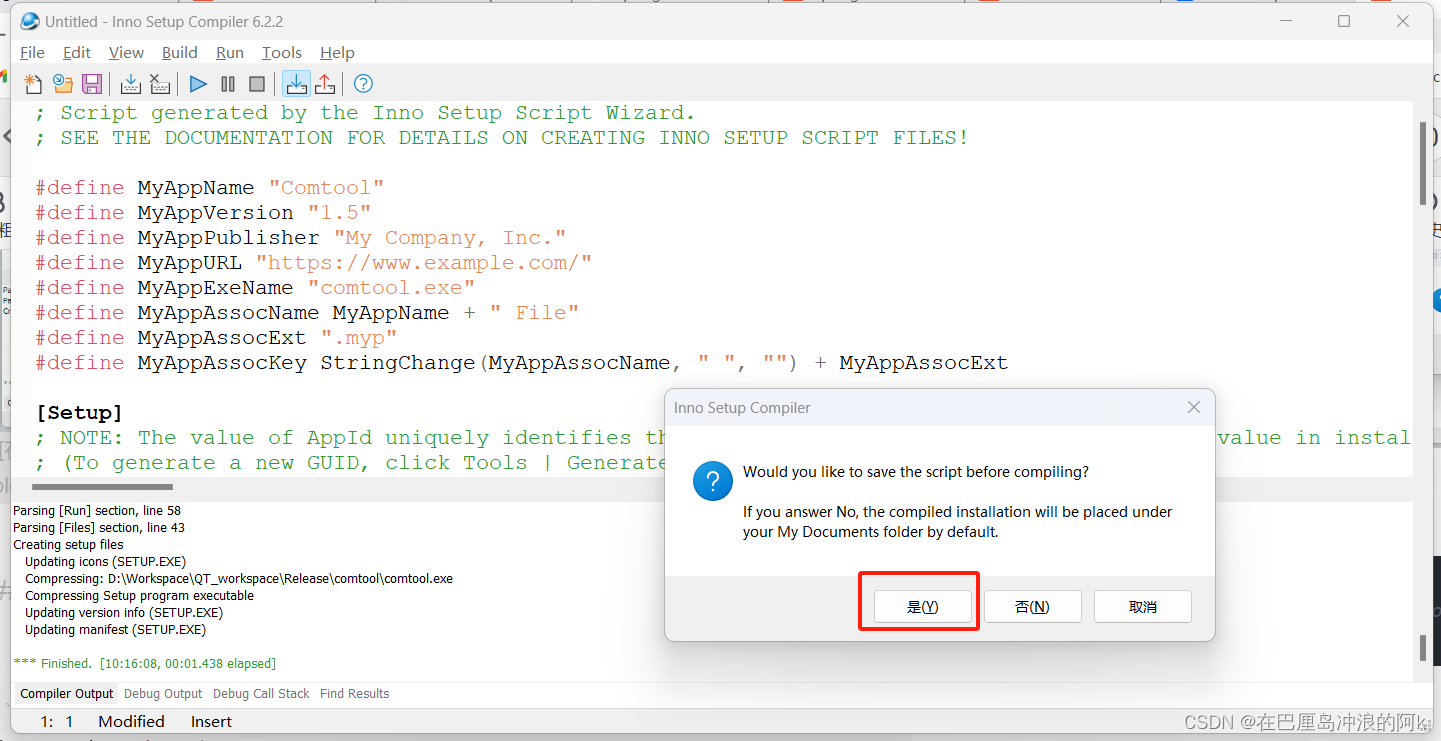Click "Compressing Setup program executable" output line
The image size is (1441, 741).
(140, 595)
